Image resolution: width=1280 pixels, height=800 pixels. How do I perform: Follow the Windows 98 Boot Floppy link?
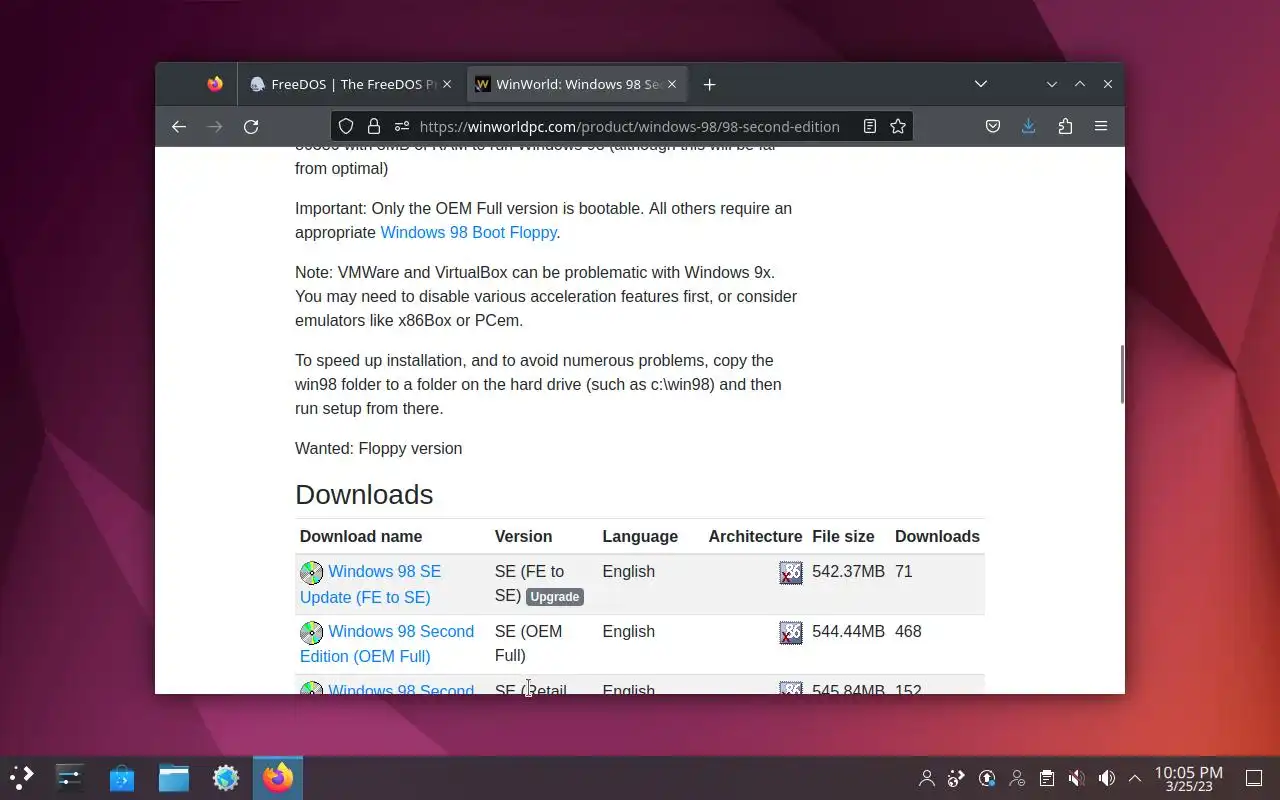coord(468,232)
